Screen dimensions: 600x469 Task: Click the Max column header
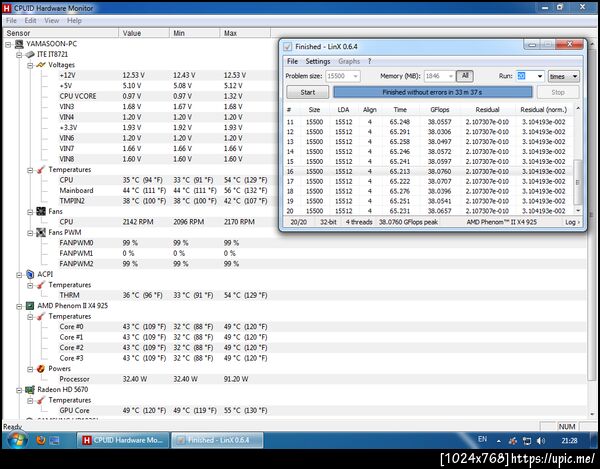245,33
